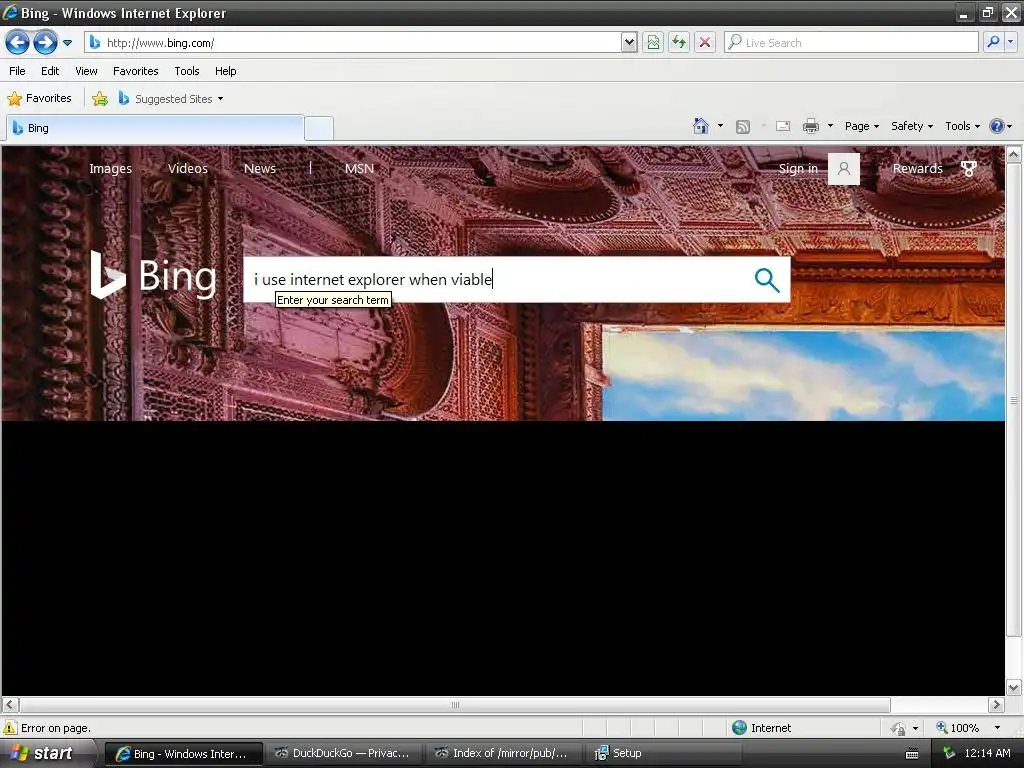Click the RSS feeds icon
Image resolution: width=1024 pixels, height=768 pixels.
pyautogui.click(x=743, y=127)
